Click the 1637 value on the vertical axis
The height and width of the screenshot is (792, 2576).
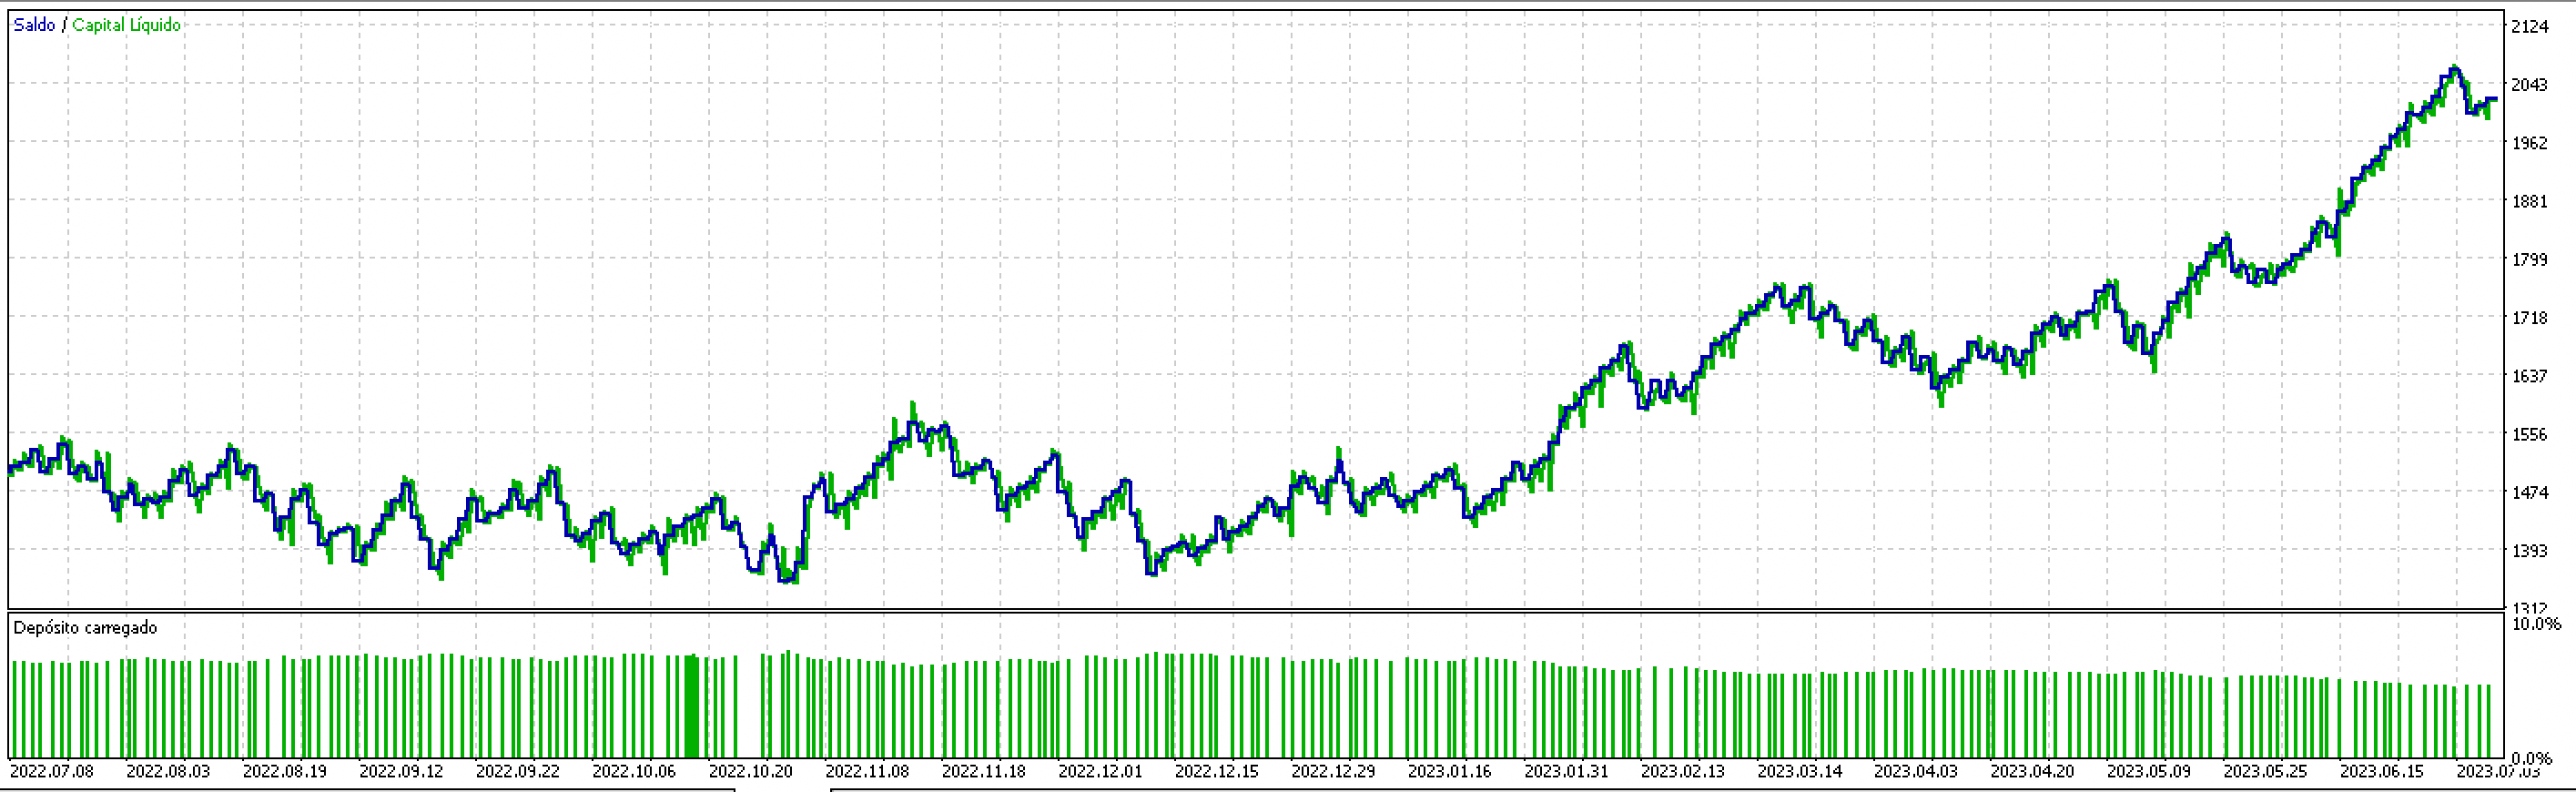pyautogui.click(x=2530, y=376)
